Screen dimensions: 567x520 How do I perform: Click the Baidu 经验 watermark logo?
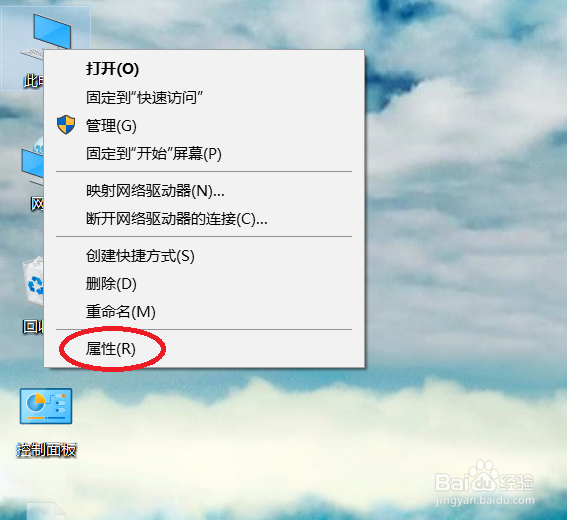[x=485, y=478]
